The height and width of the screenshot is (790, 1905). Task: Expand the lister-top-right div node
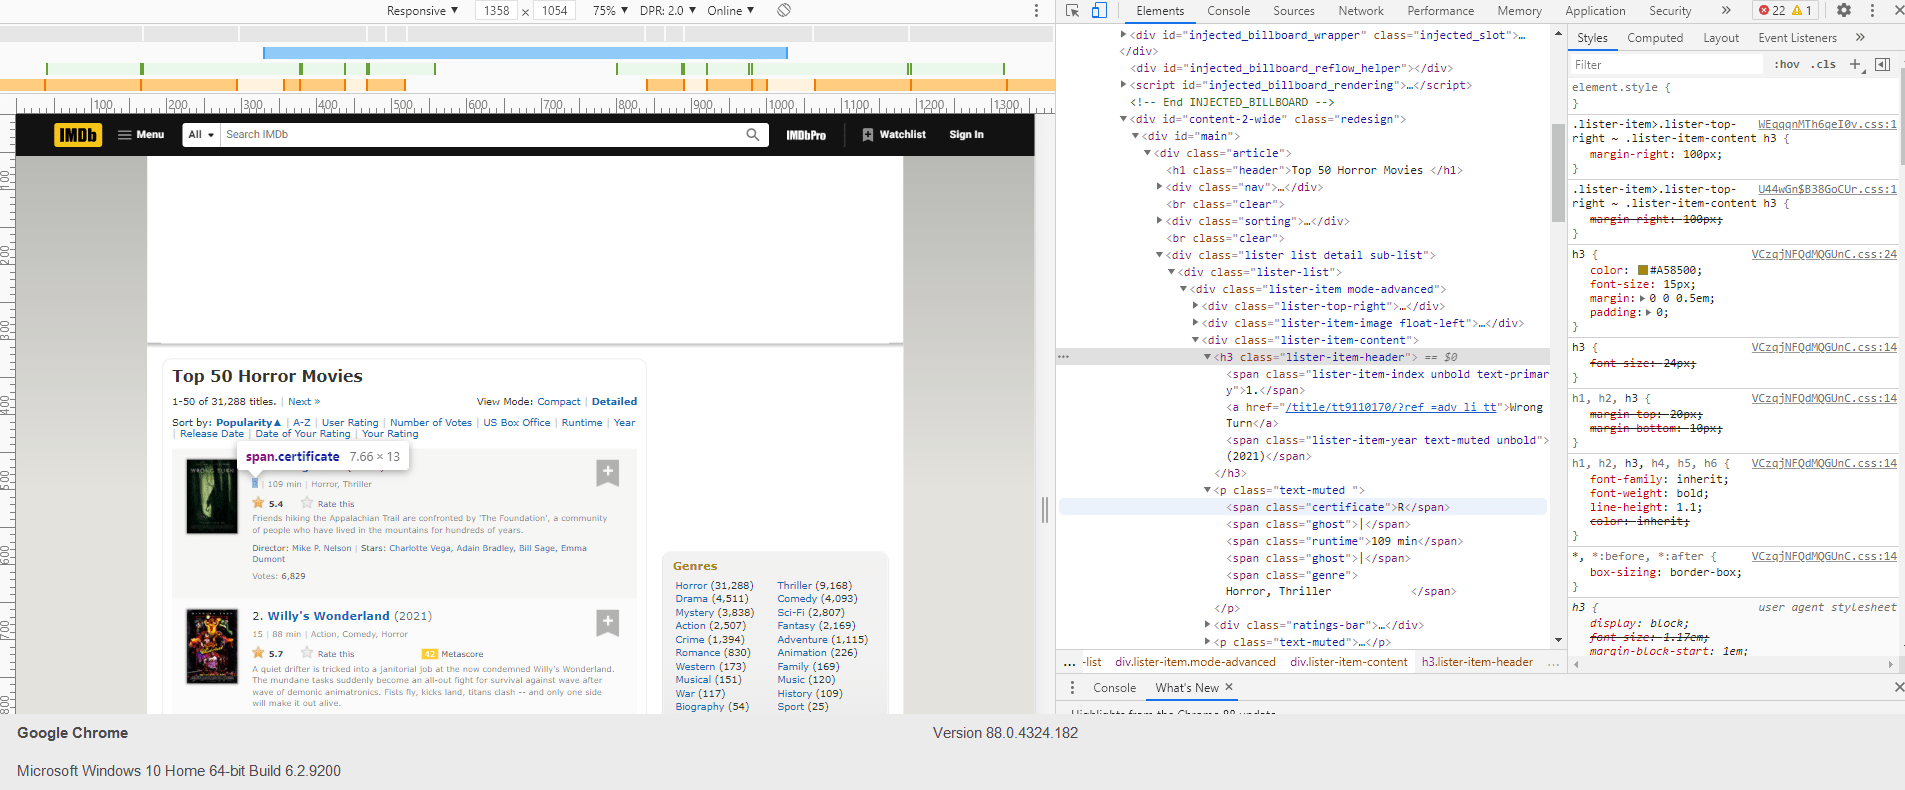(x=1195, y=306)
